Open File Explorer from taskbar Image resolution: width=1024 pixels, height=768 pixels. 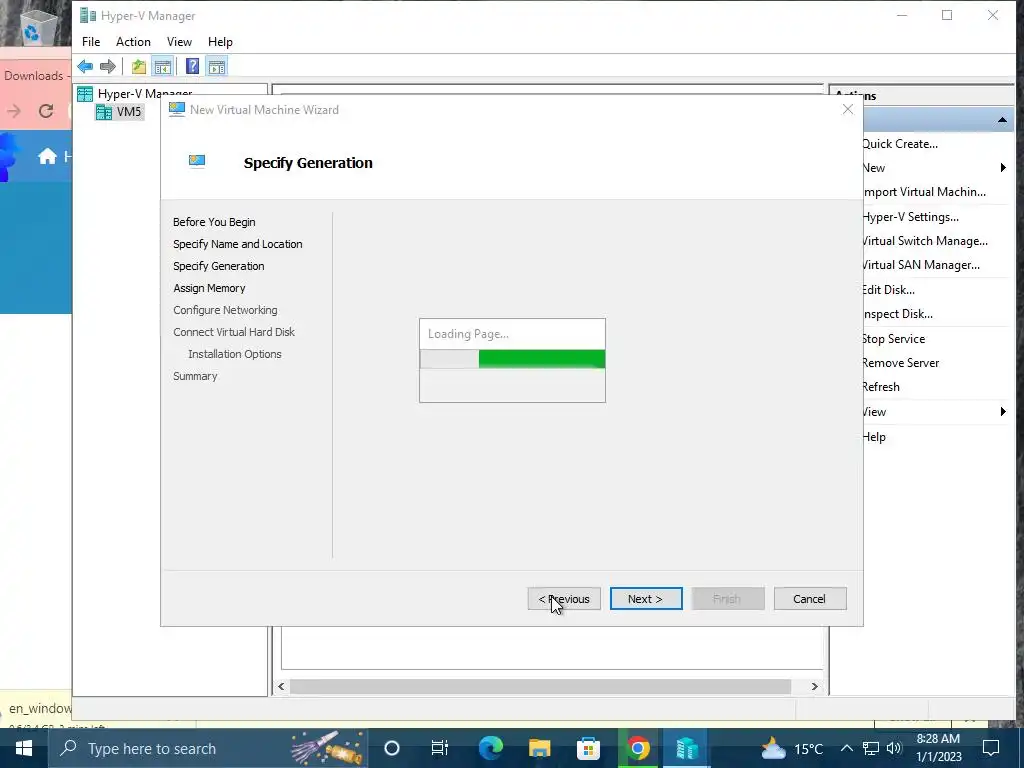[x=539, y=748]
